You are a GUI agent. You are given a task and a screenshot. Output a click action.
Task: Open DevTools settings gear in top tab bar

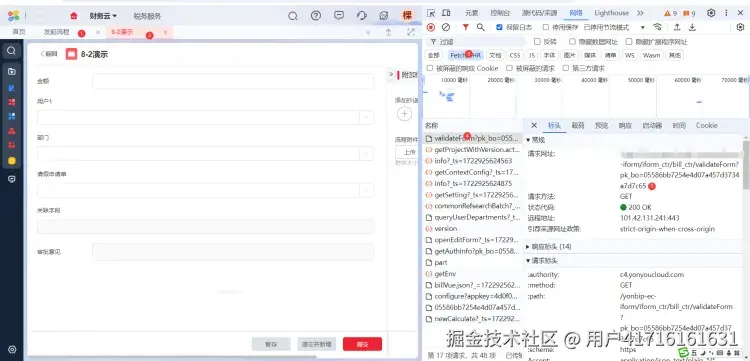[711, 13]
